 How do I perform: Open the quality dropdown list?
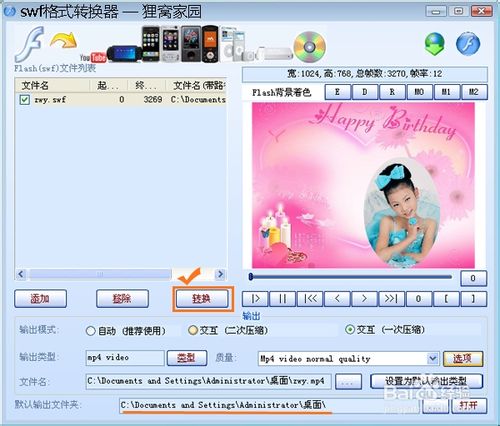[433, 359]
